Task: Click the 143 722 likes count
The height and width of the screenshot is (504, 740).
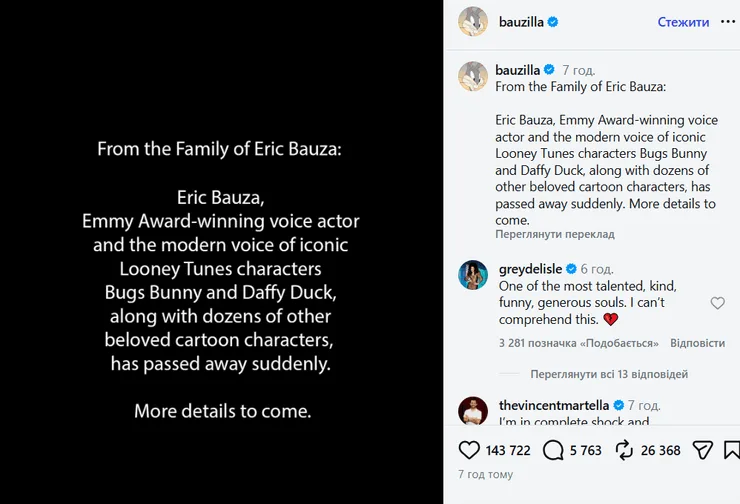Action: [x=508, y=451]
